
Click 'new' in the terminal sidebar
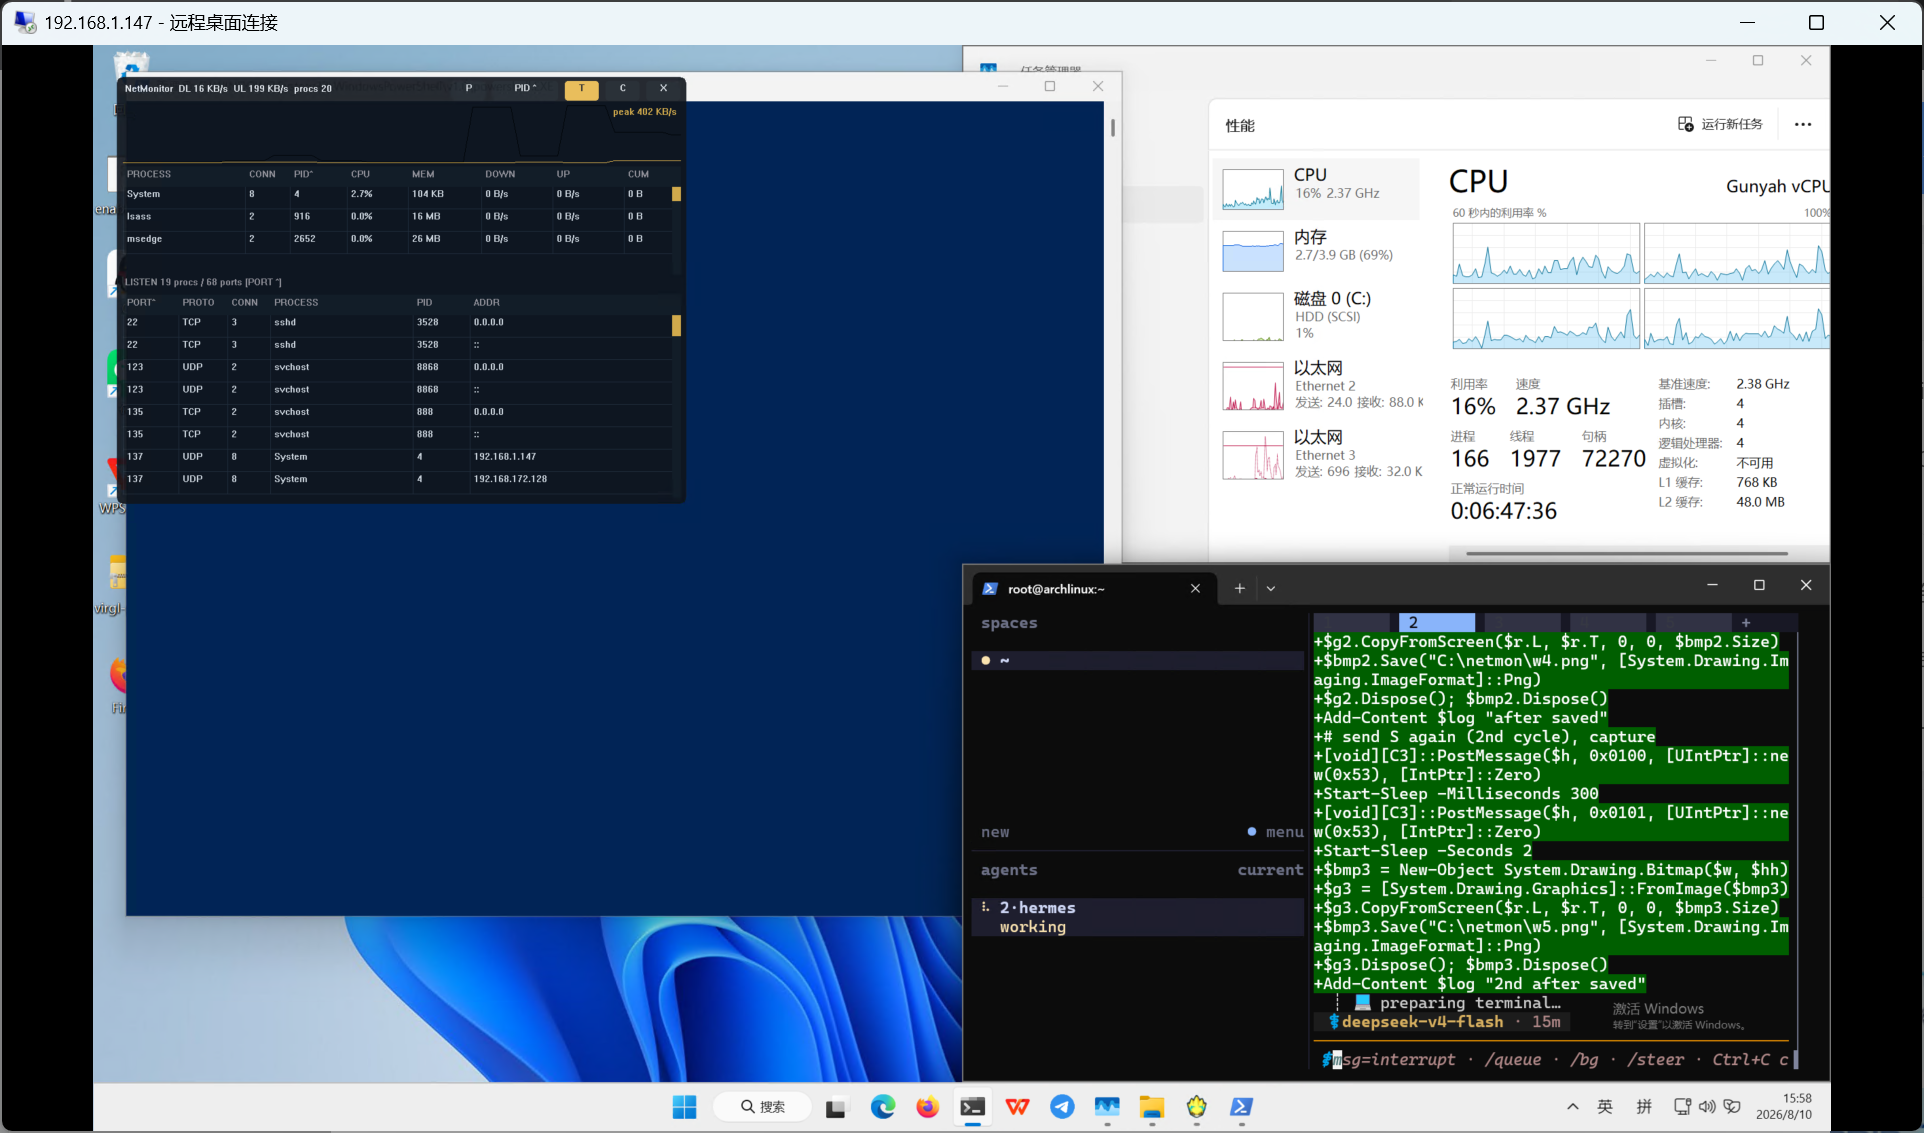(x=995, y=831)
